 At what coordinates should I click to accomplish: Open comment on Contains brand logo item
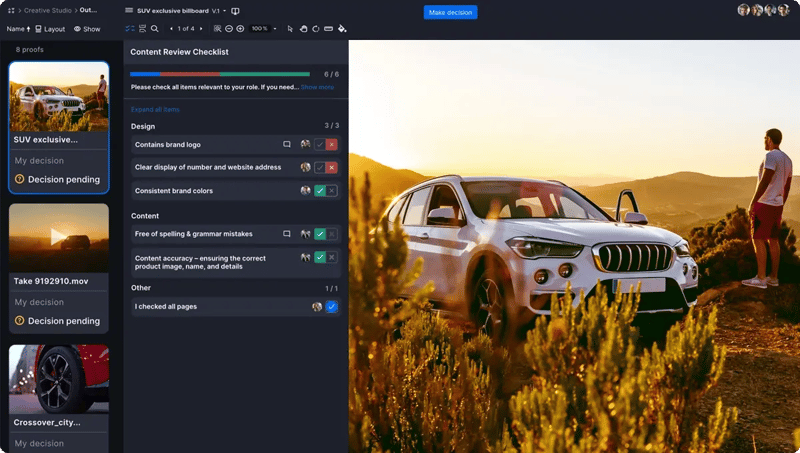[x=287, y=144]
